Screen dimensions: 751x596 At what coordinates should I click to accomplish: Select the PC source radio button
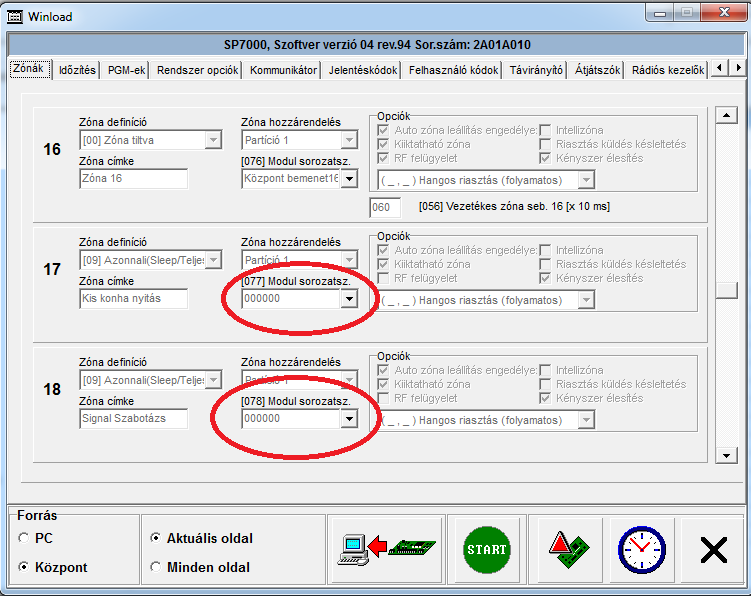(x=23, y=538)
